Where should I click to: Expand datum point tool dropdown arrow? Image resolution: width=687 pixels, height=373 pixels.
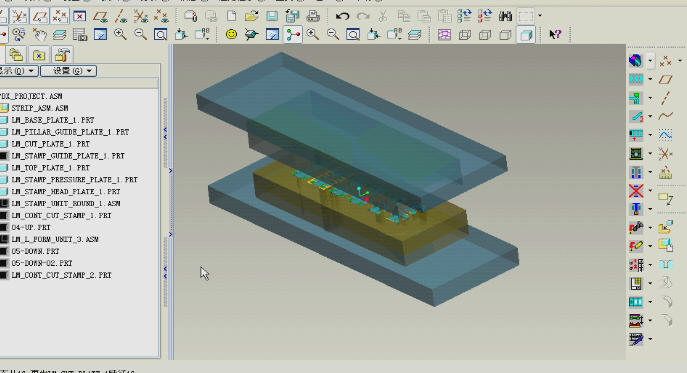680,60
